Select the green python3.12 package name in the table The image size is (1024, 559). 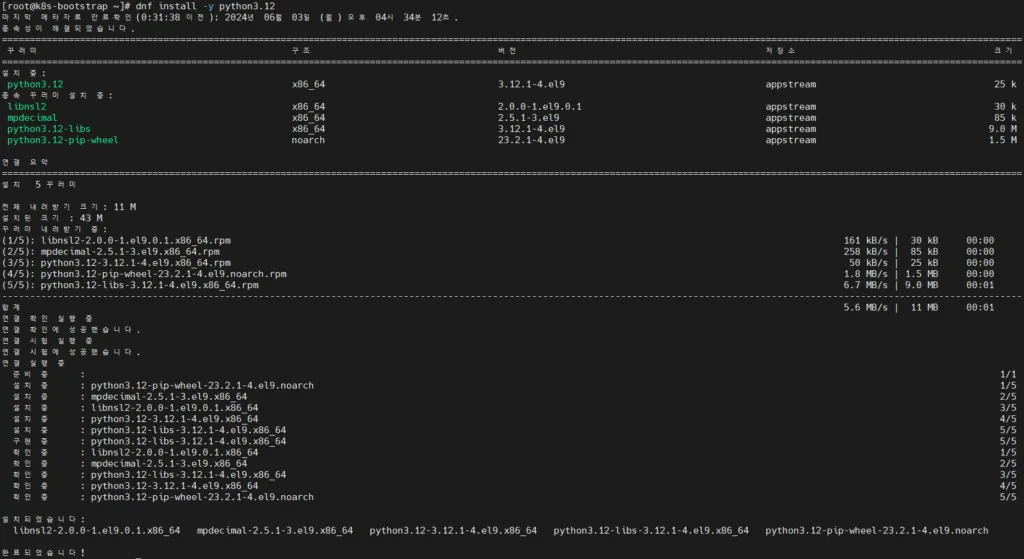point(35,84)
